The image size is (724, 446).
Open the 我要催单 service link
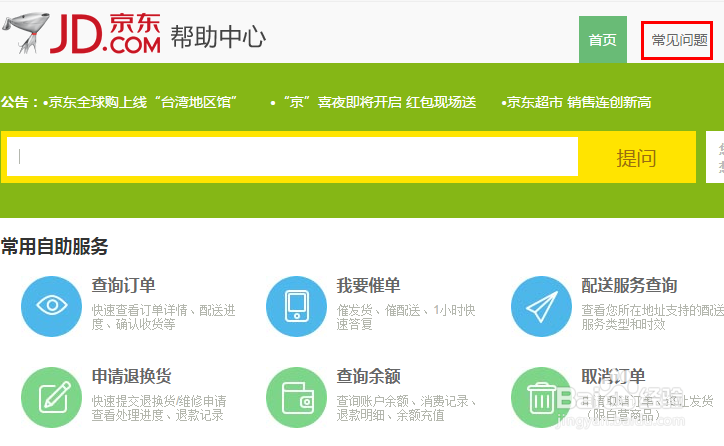pyautogui.click(x=368, y=285)
